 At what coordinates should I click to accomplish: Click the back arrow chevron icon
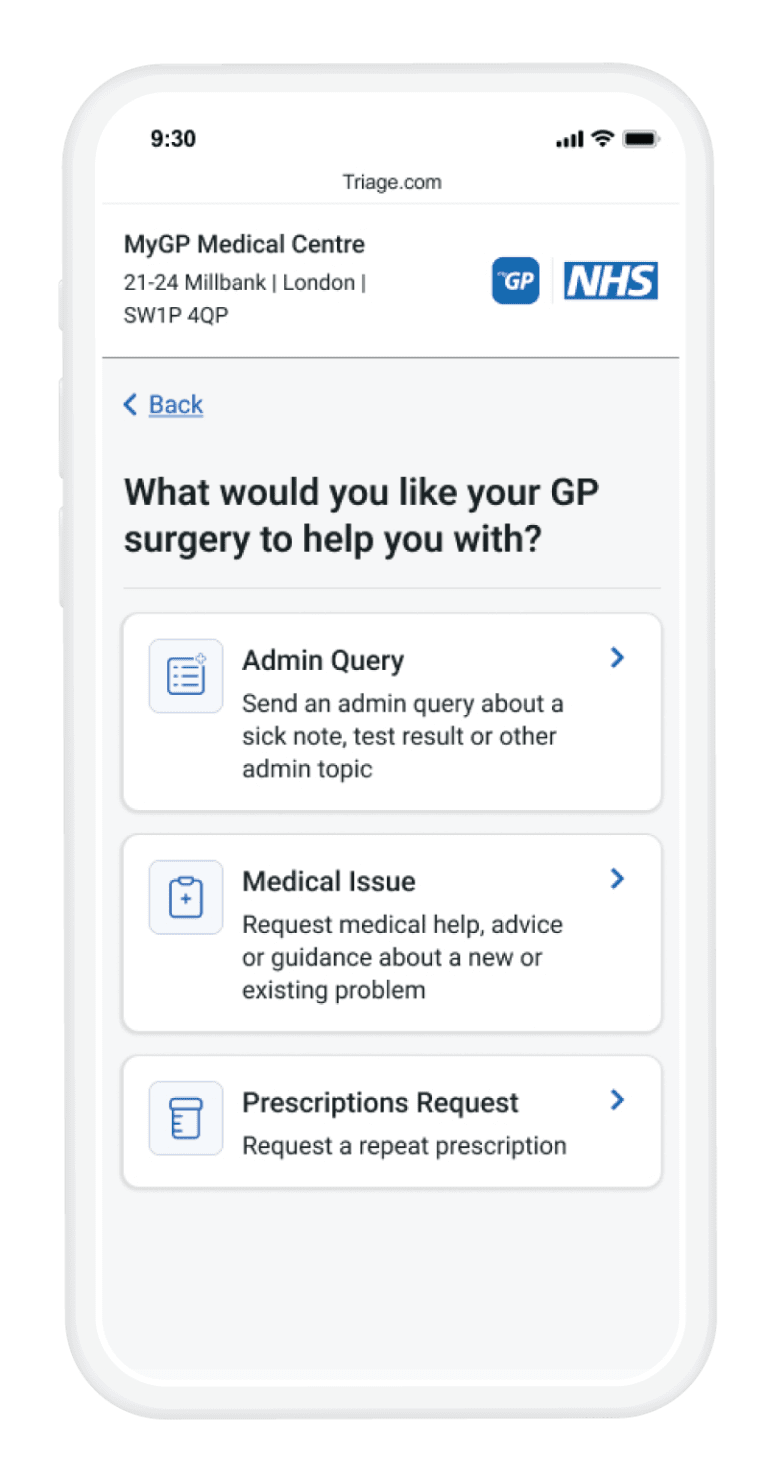[x=130, y=404]
